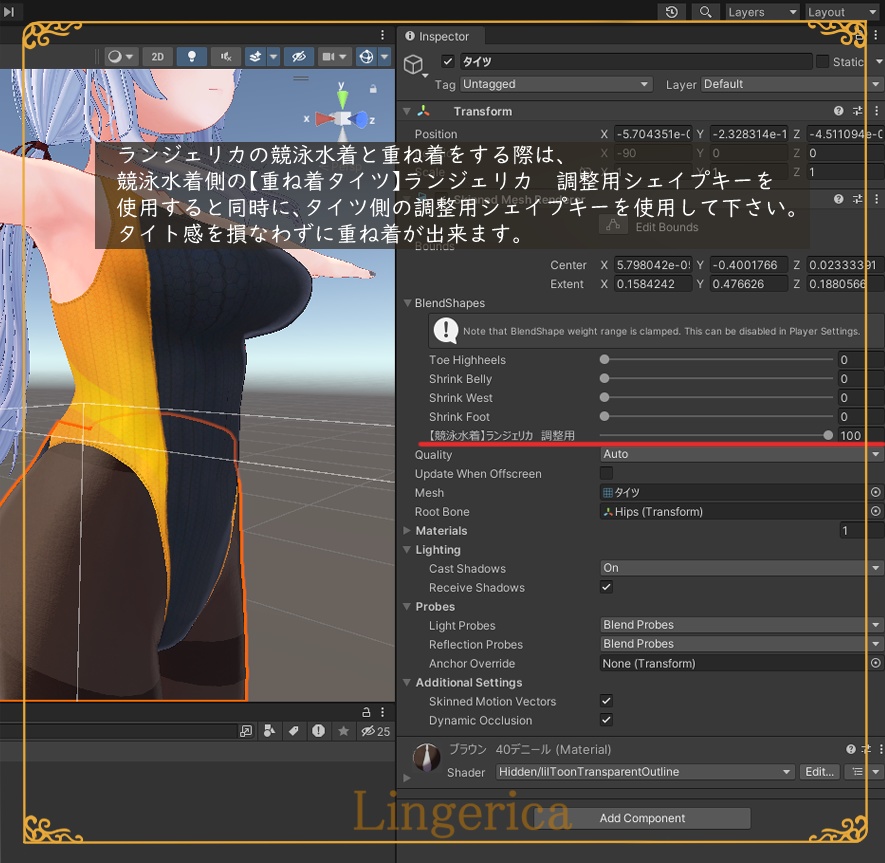Screen dimensions: 885x863
Task: Click the material Edit... button
Action: [820, 772]
